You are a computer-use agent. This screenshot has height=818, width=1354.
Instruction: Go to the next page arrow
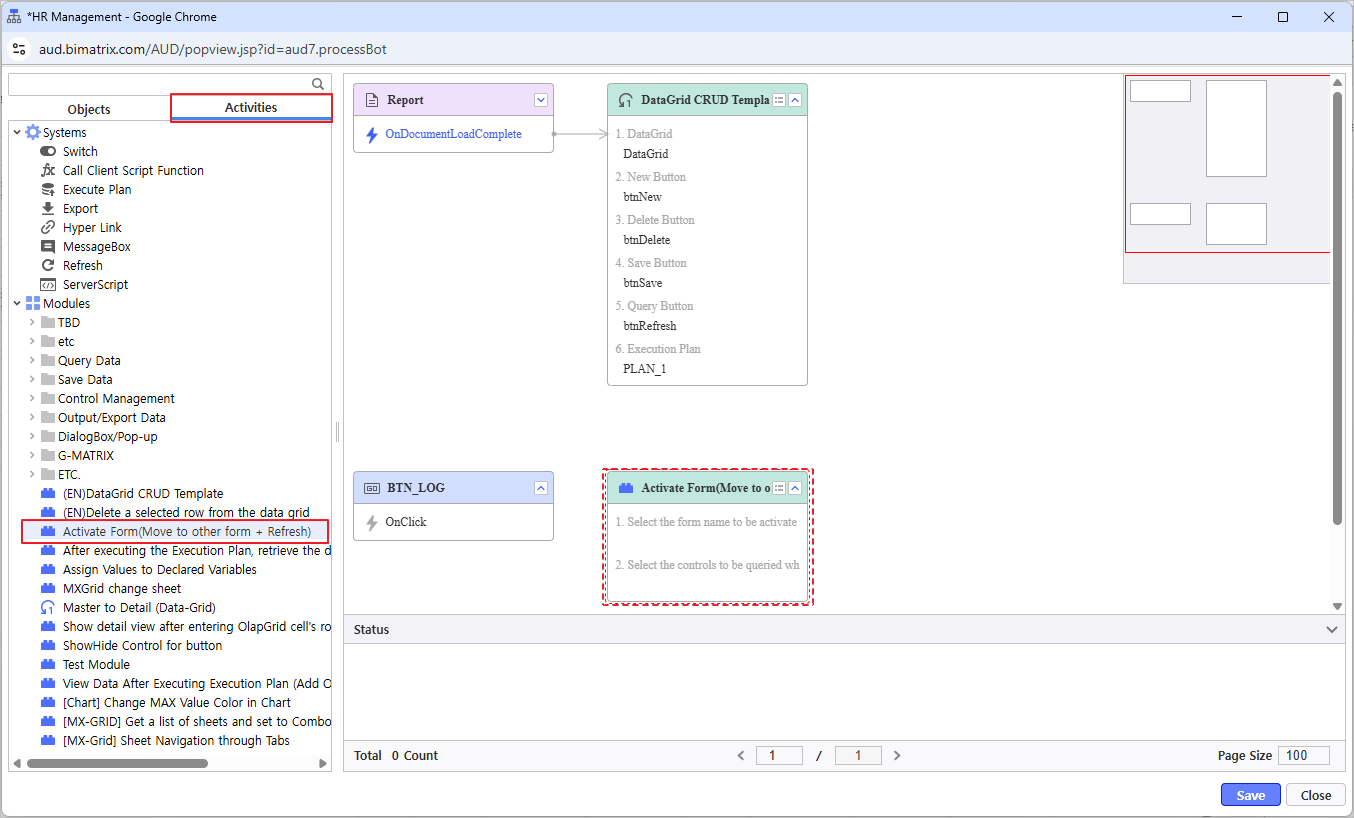(897, 755)
